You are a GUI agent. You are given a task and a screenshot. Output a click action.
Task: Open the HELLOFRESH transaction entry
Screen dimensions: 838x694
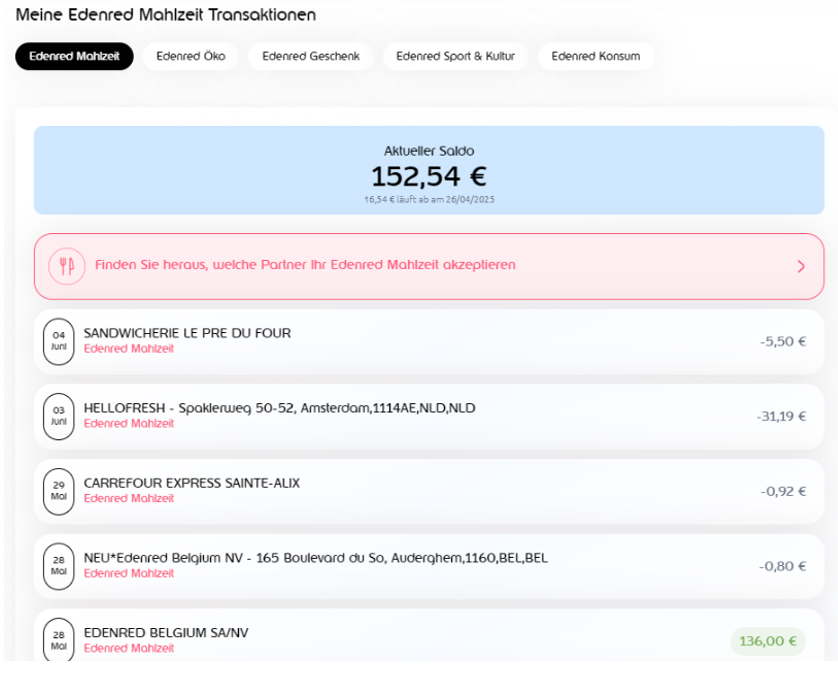tap(279, 408)
